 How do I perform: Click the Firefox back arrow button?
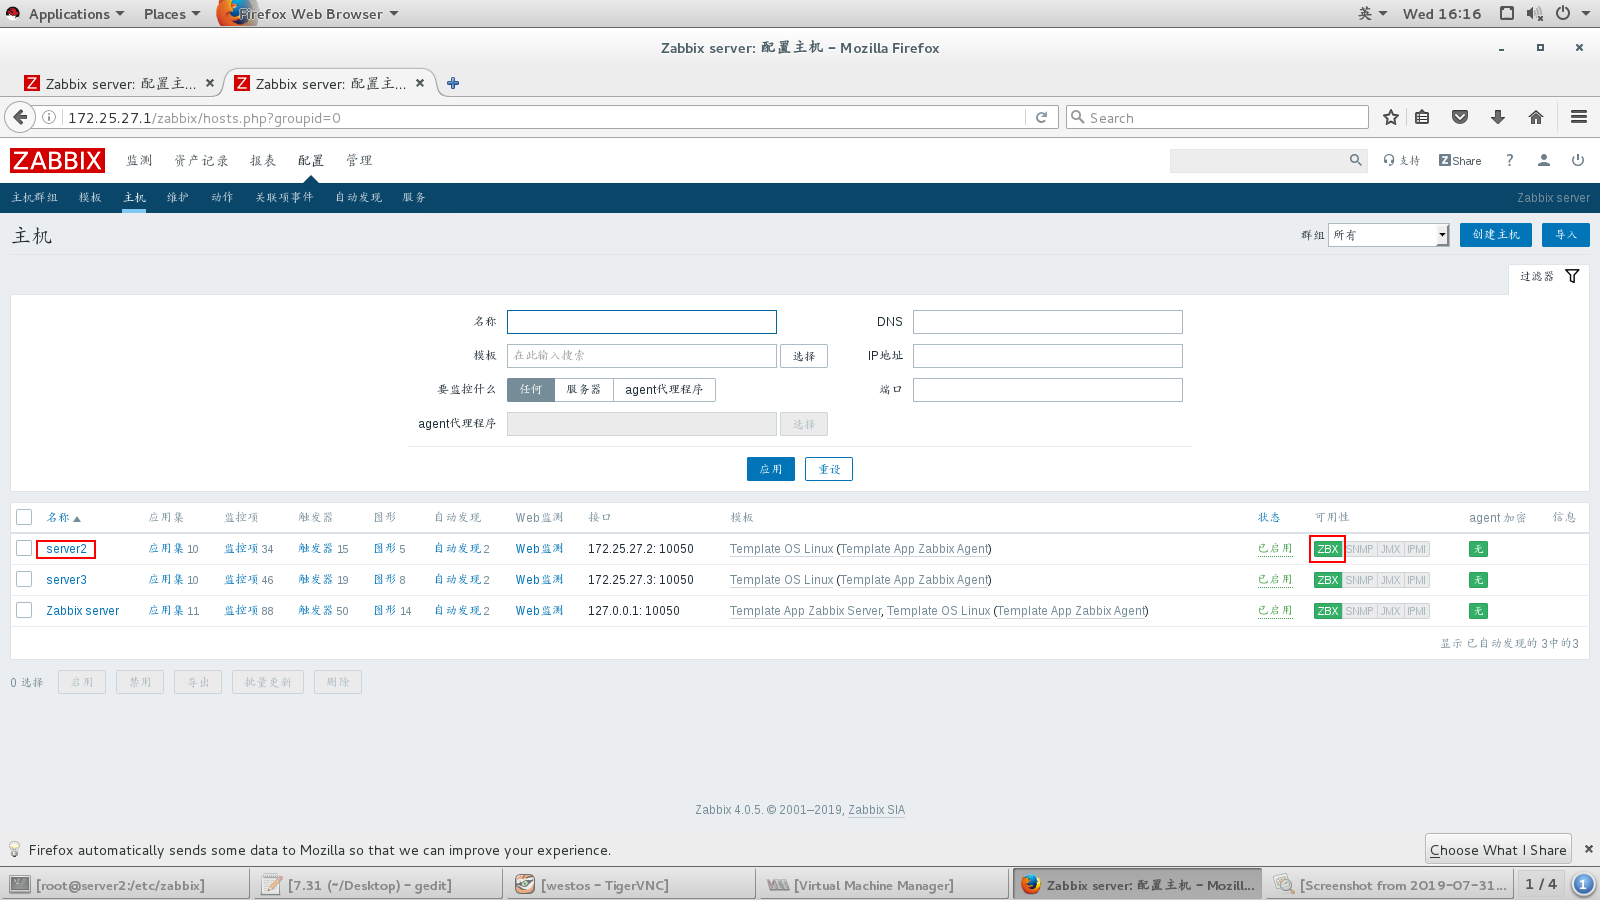[x=20, y=117]
